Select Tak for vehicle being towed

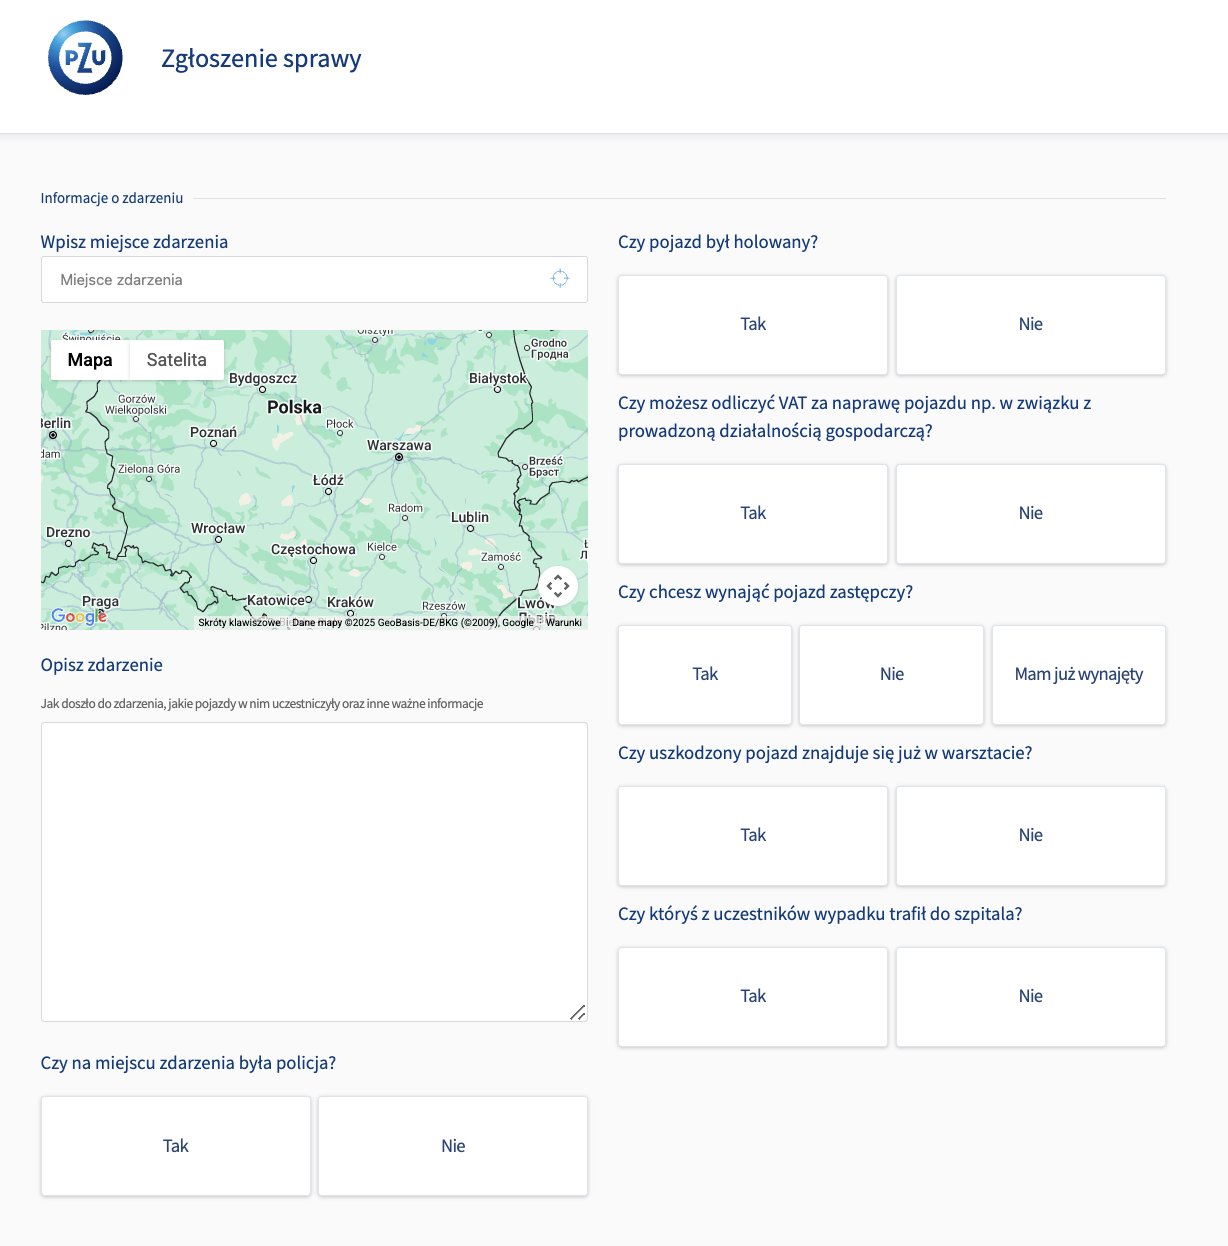click(x=752, y=325)
